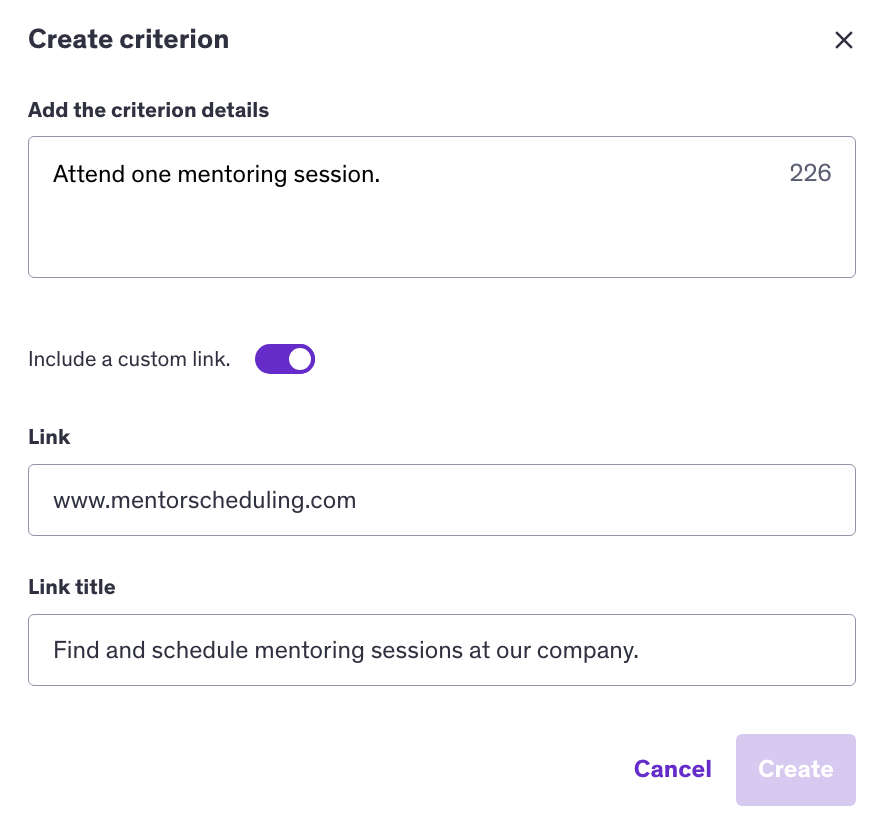886x824 pixels.
Task: Click the "Attend one mentoring session." text
Action: pyautogui.click(x=217, y=174)
